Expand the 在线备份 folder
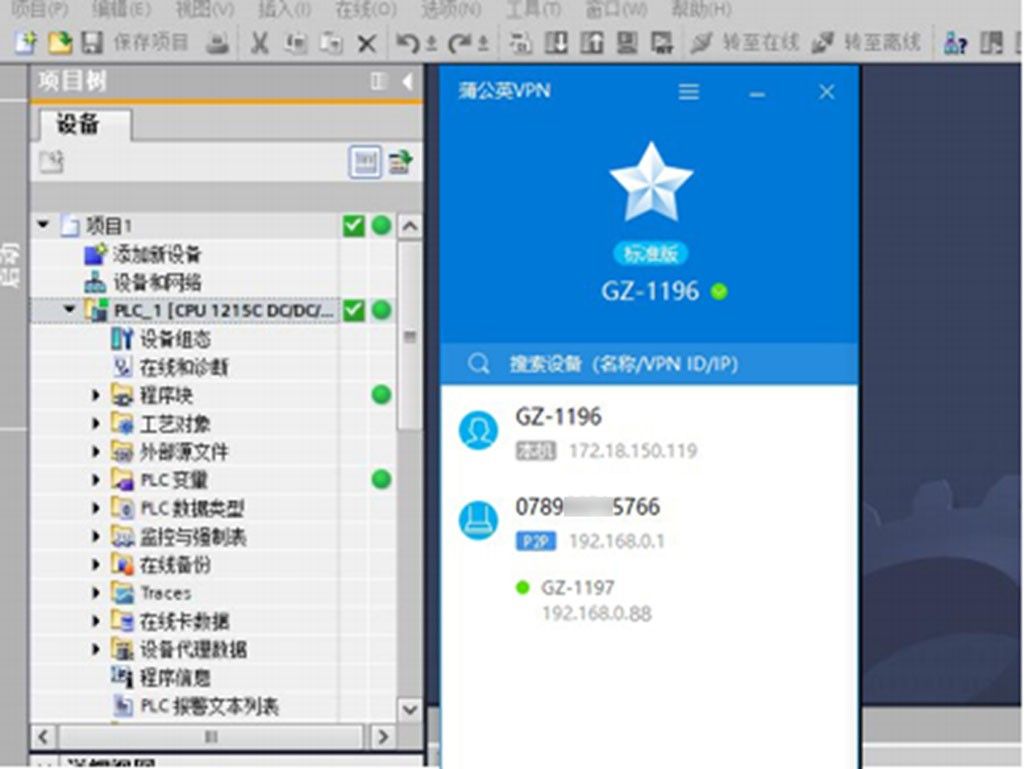This screenshot has height=769, width=1024. click(x=96, y=565)
